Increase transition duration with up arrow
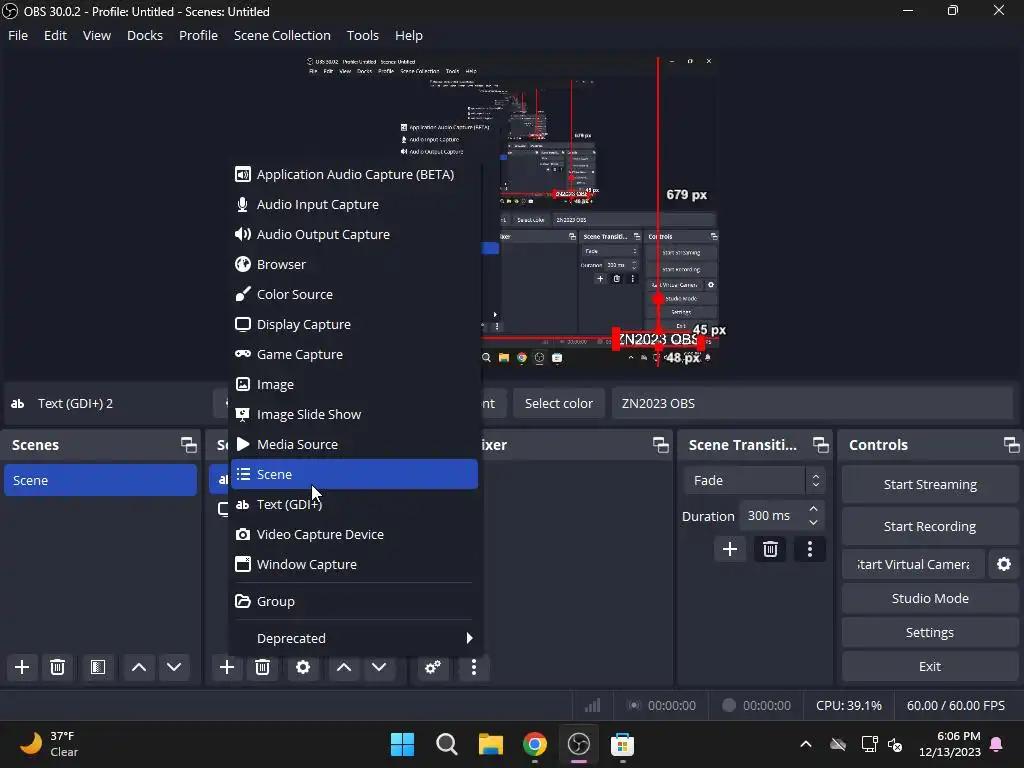The width and height of the screenshot is (1024, 768). pyautogui.click(x=813, y=509)
